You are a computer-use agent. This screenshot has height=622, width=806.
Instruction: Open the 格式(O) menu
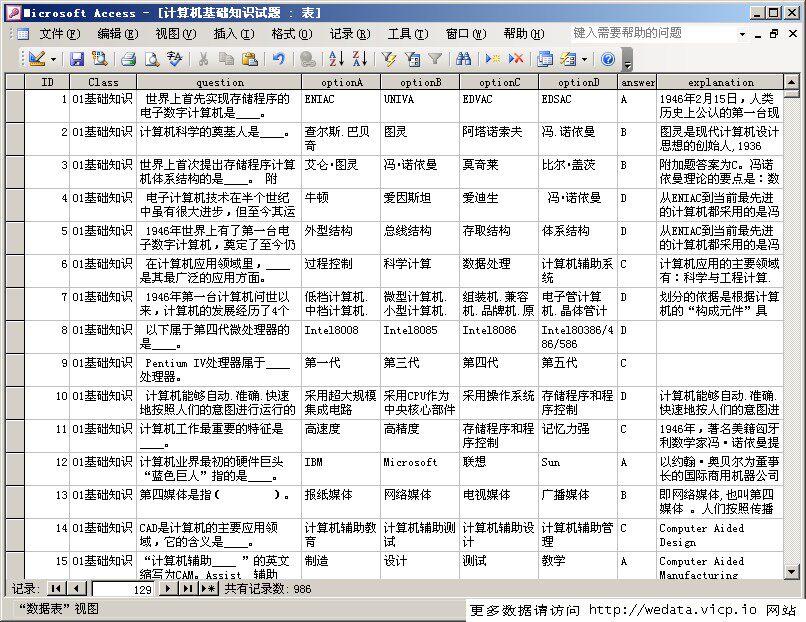[291, 34]
